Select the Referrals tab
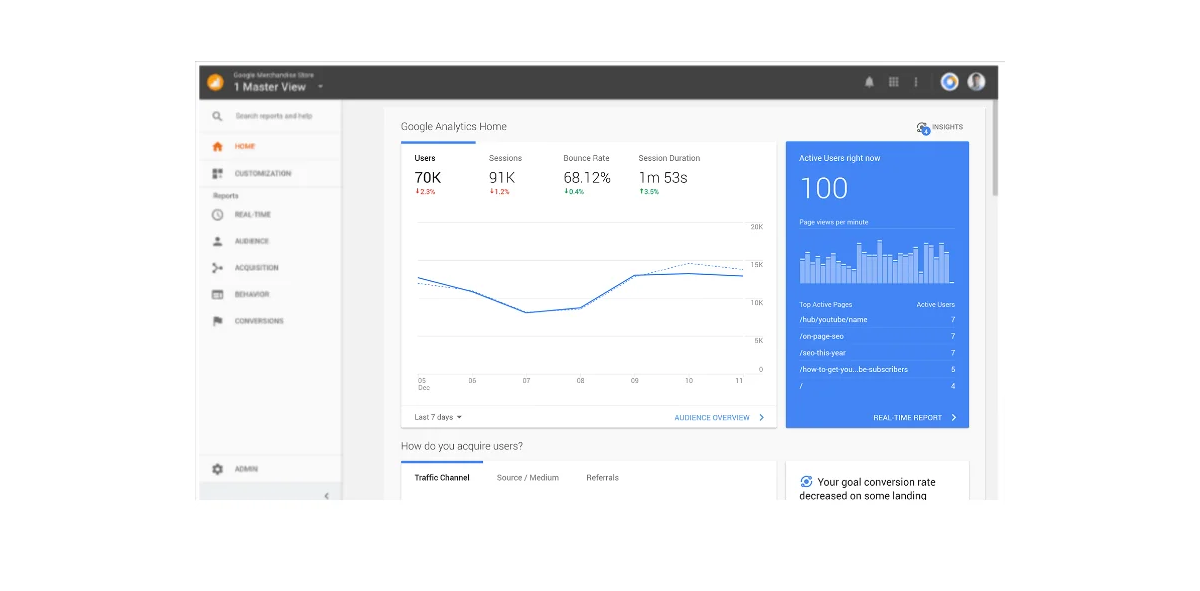The width and height of the screenshot is (1200, 591). click(x=601, y=477)
